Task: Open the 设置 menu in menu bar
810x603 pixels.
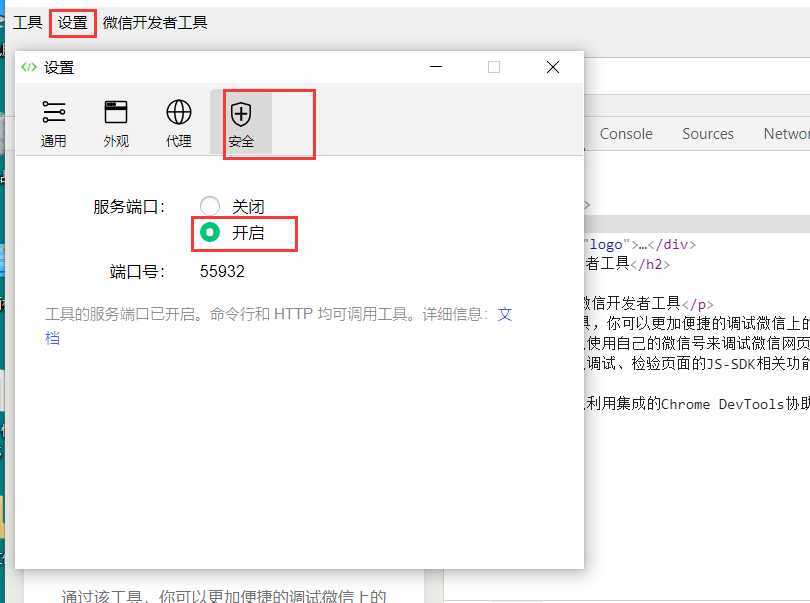Action: click(72, 23)
